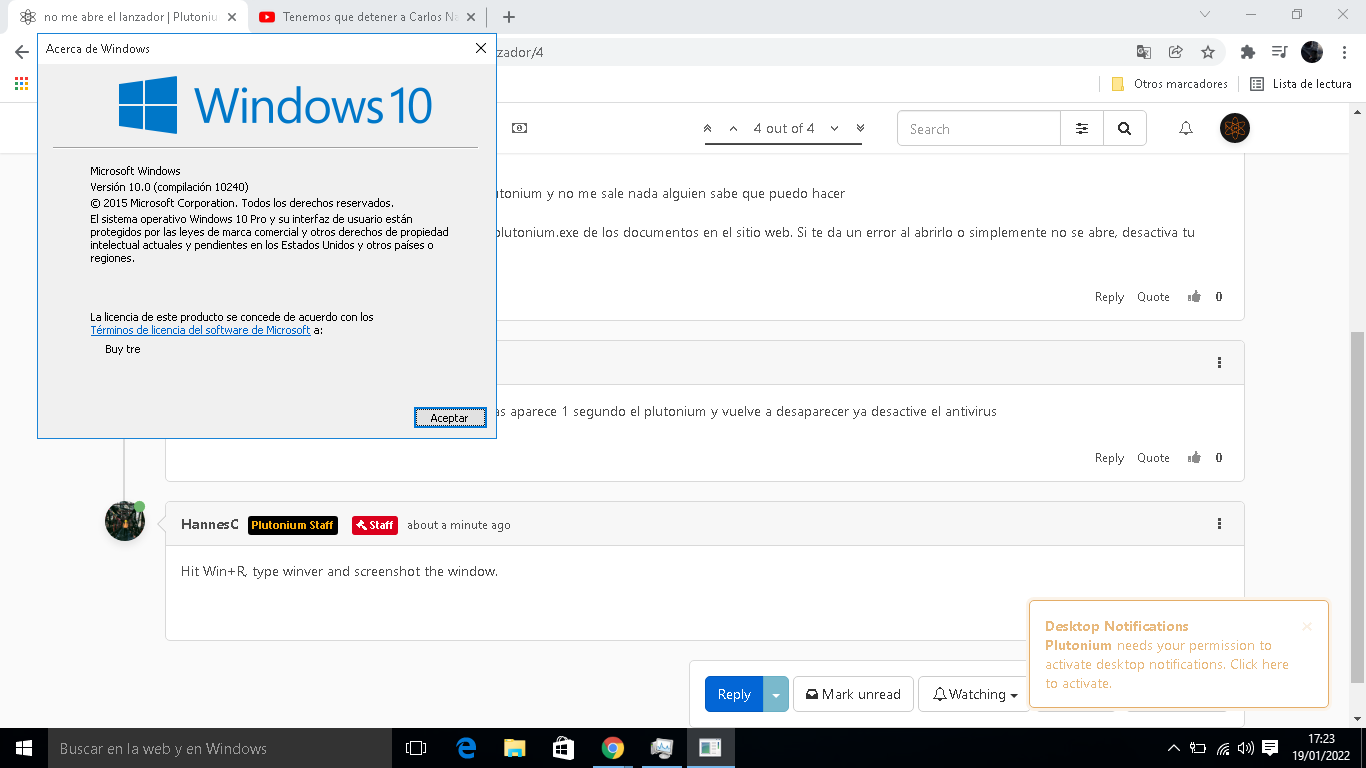Viewport: 1366px width, 768px height.
Task: Select the 'no me abre el lanzador' Plutonium tab
Action: [x=130, y=17]
